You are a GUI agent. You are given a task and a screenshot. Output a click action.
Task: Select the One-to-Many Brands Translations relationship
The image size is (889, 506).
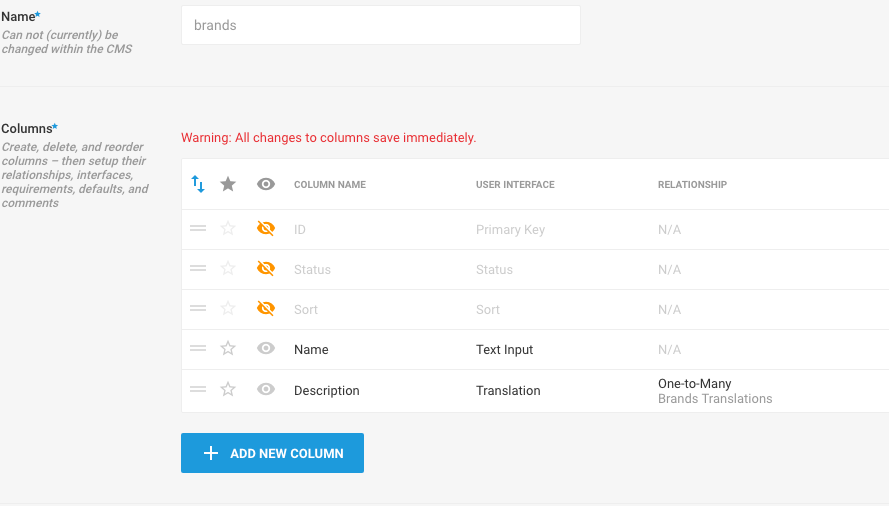click(x=715, y=391)
